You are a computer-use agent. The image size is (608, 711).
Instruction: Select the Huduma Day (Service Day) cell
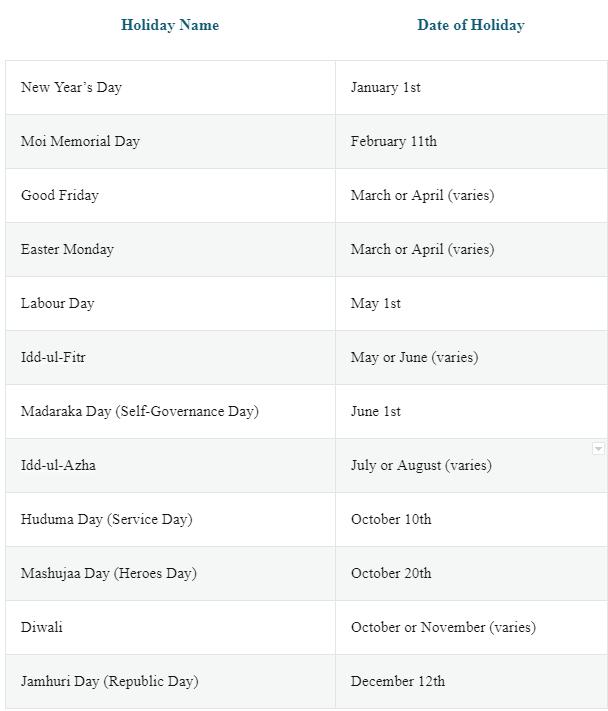point(106,519)
